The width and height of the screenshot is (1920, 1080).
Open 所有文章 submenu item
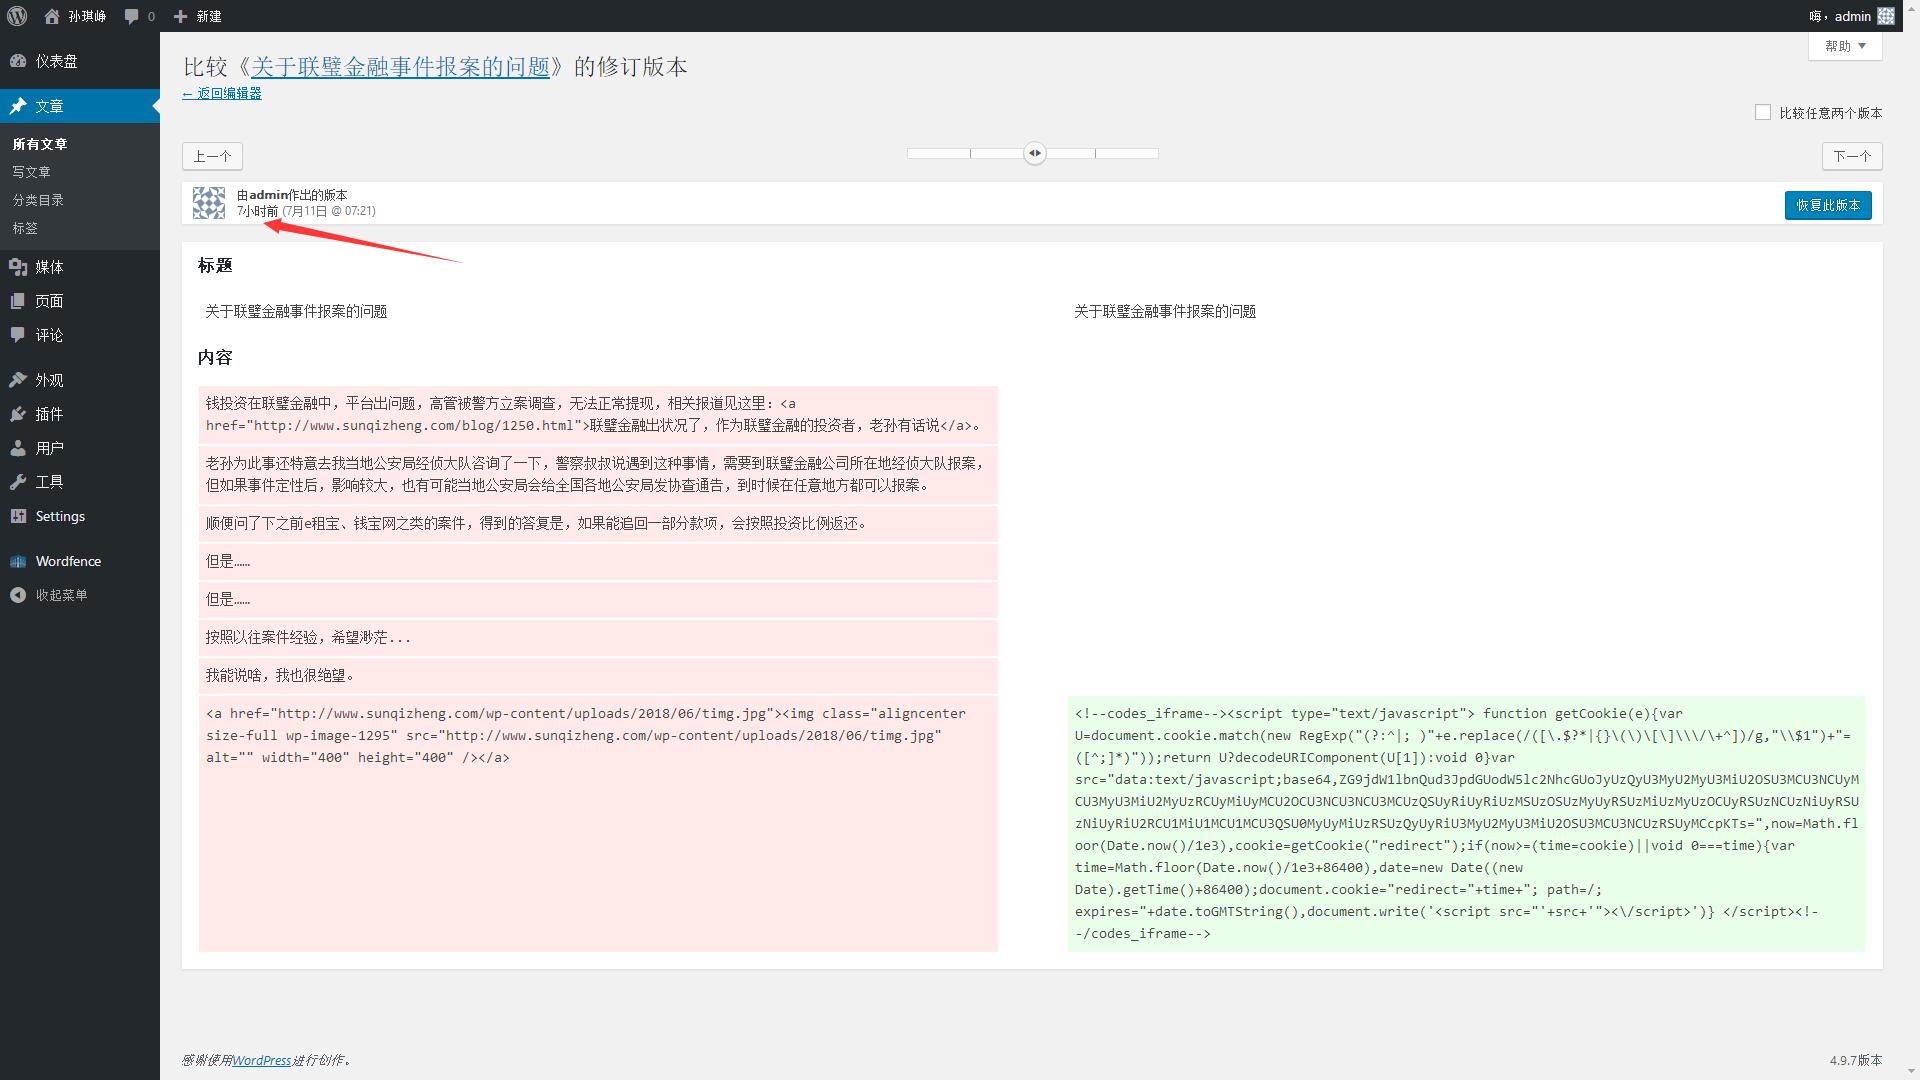point(40,144)
